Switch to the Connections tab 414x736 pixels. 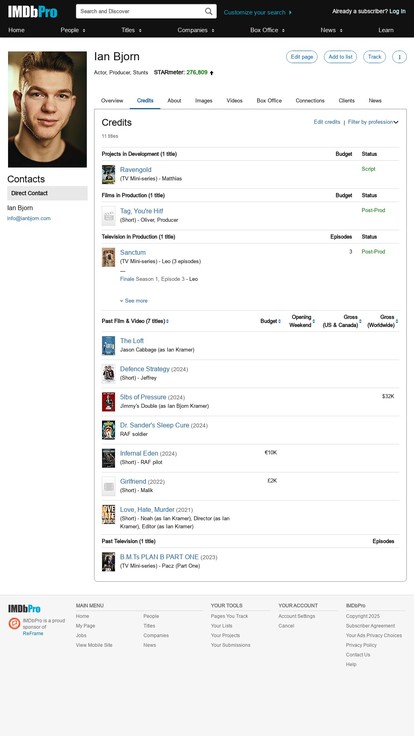(x=310, y=100)
